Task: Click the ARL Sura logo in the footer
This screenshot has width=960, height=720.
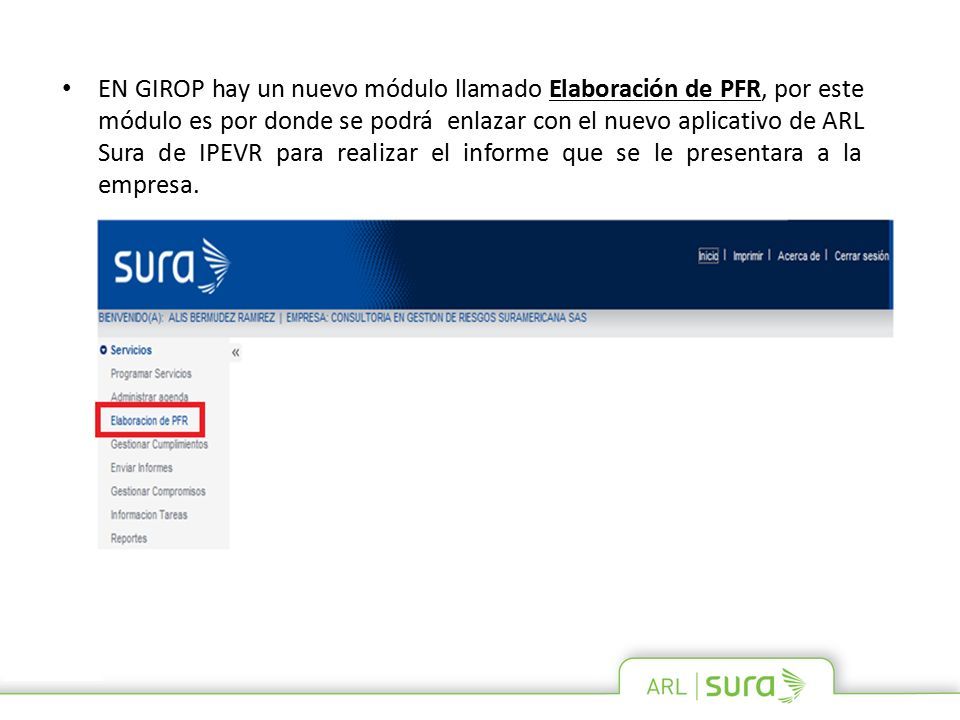Action: pos(726,685)
